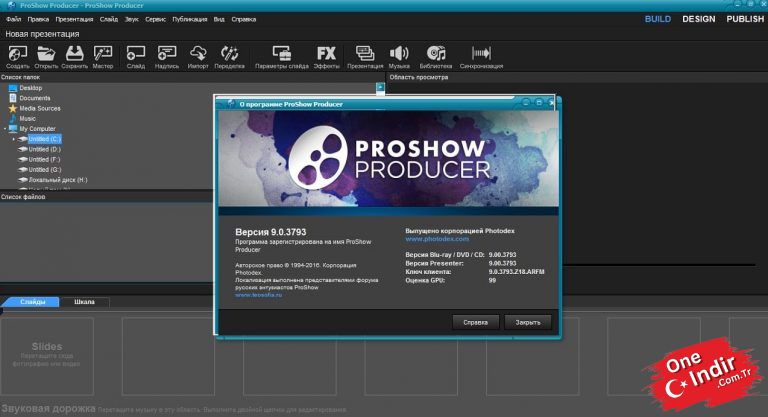Open the Презентация menu in menu bar
The image size is (768, 417).
(x=74, y=19)
